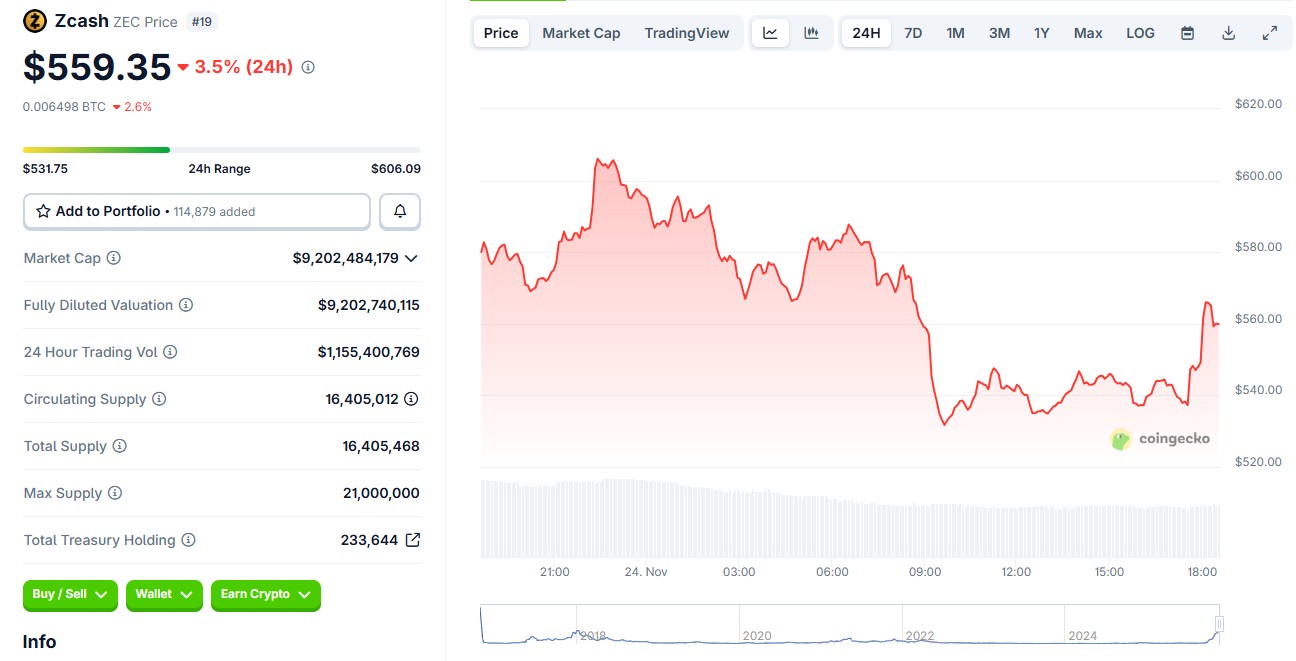Switch to the Market Cap tab
The height and width of the screenshot is (661, 1296).
click(581, 32)
